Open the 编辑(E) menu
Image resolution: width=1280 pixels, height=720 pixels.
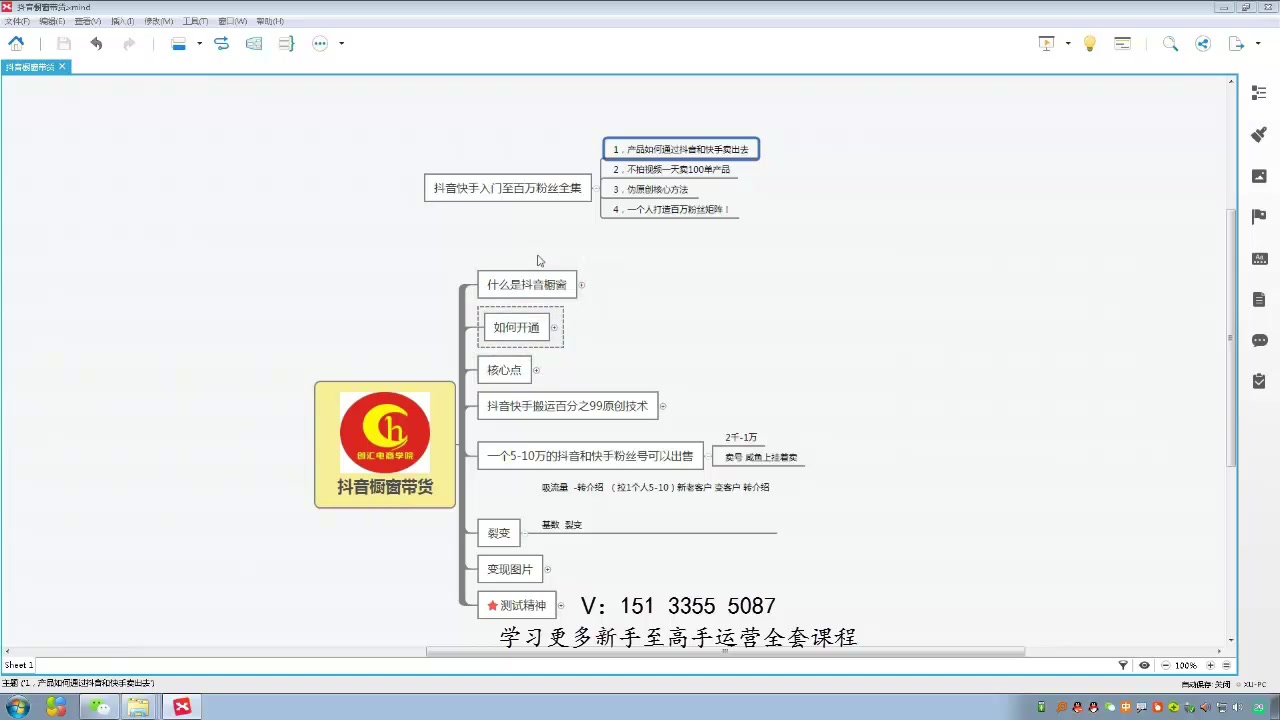pyautogui.click(x=52, y=21)
